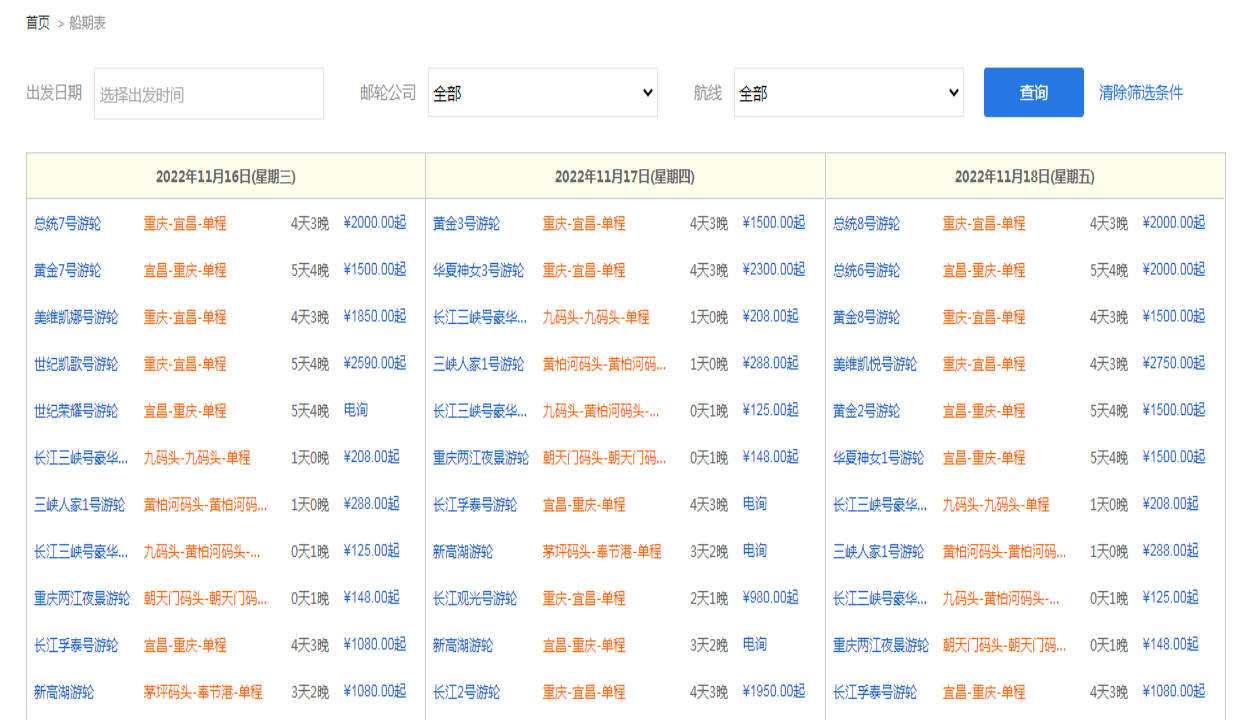The height and width of the screenshot is (720, 1237).
Task: Select 黄金3号游轮 cruise link
Action: click(x=466, y=223)
